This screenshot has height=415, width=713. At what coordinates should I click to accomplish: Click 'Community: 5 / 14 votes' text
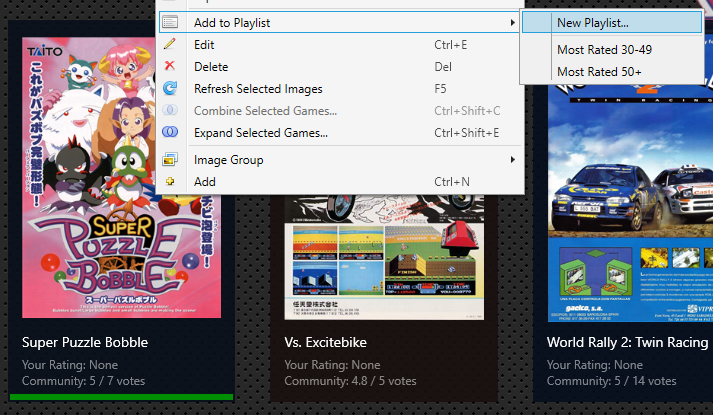click(612, 381)
